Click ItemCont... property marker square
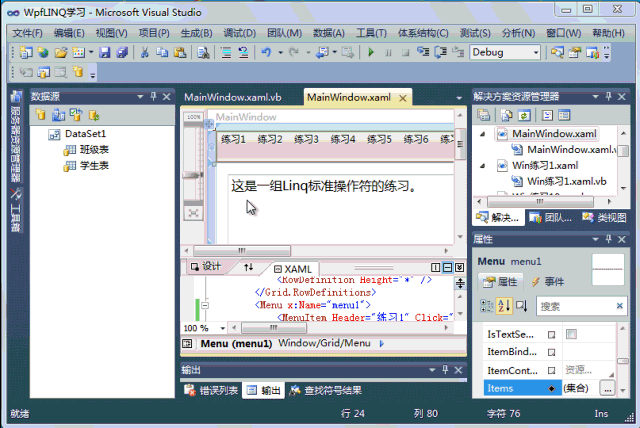 pyautogui.click(x=551, y=370)
